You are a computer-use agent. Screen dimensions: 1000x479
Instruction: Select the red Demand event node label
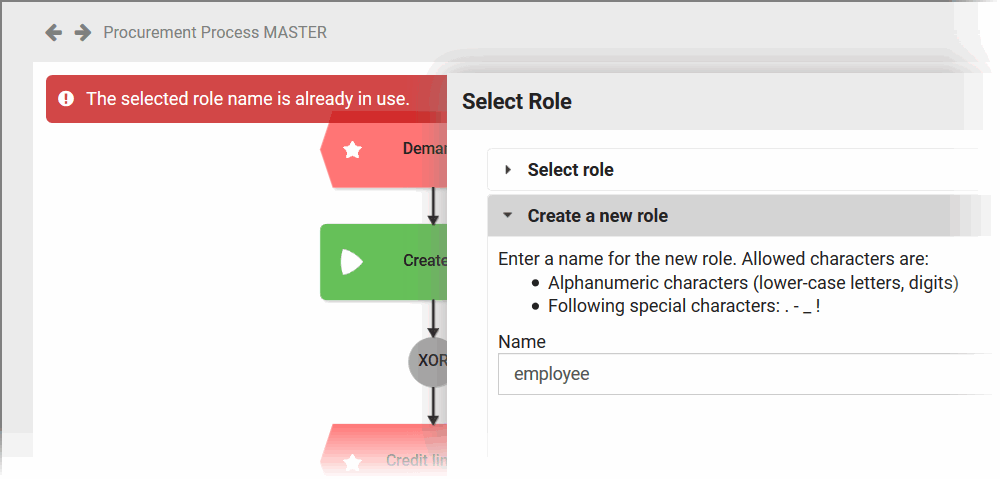pos(424,149)
